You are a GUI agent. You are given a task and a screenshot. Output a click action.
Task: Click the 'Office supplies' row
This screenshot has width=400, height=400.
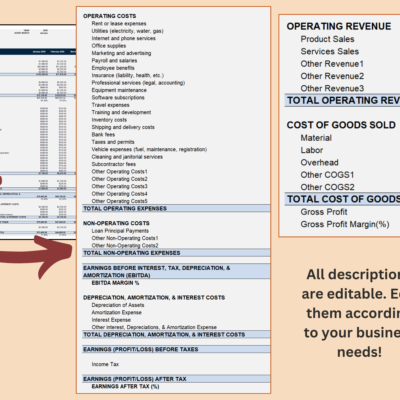[109, 46]
